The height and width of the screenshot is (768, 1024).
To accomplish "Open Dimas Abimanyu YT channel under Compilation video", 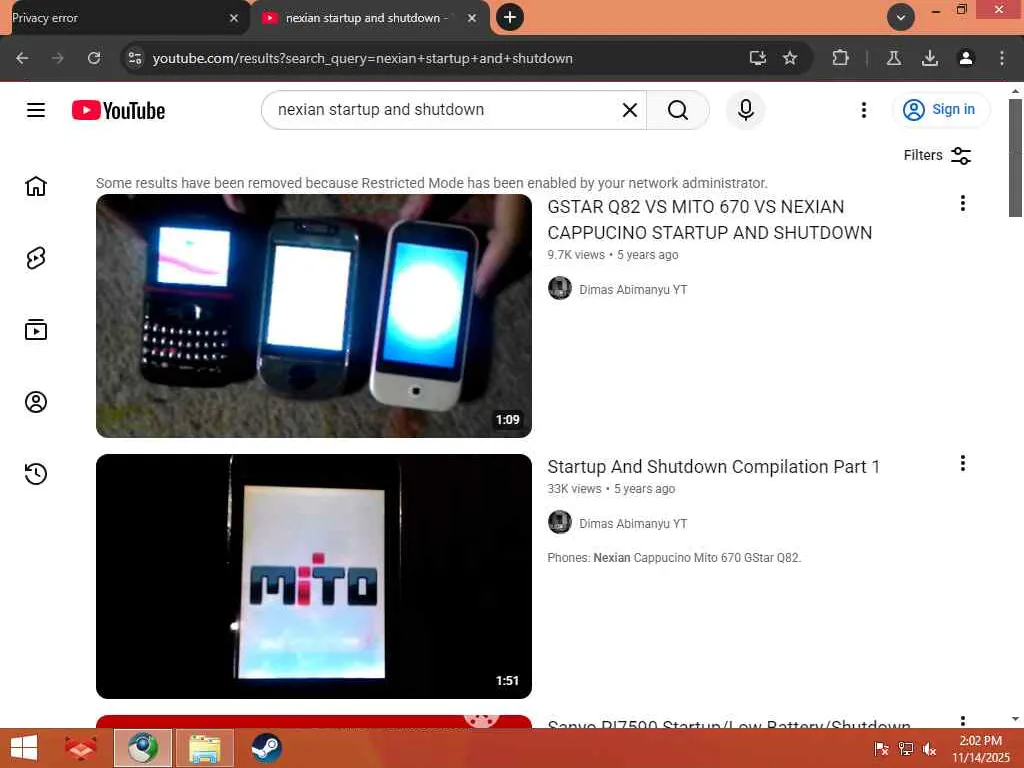I will point(633,523).
